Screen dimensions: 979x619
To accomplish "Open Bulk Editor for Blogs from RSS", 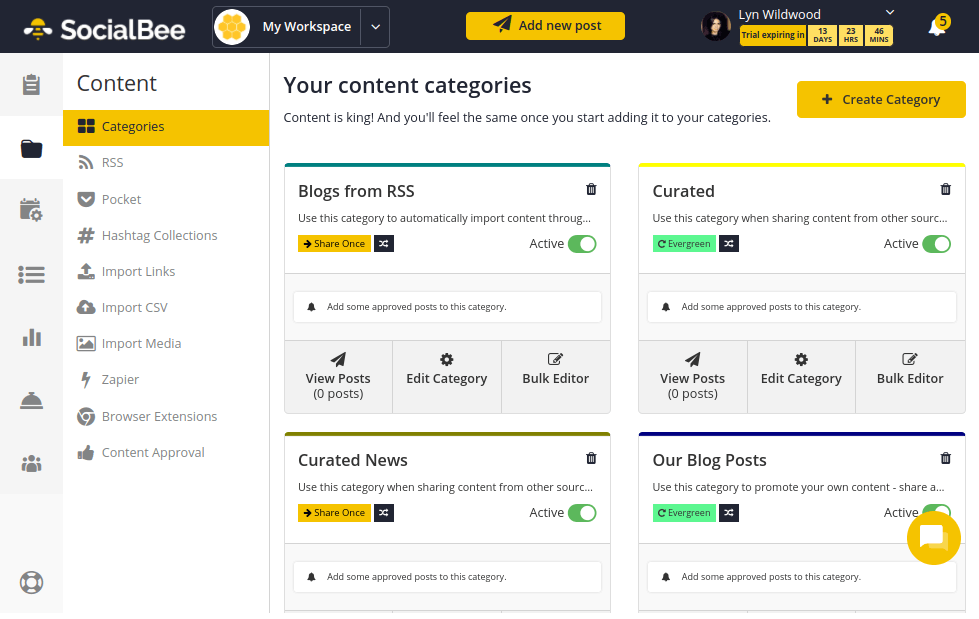I will point(556,377).
